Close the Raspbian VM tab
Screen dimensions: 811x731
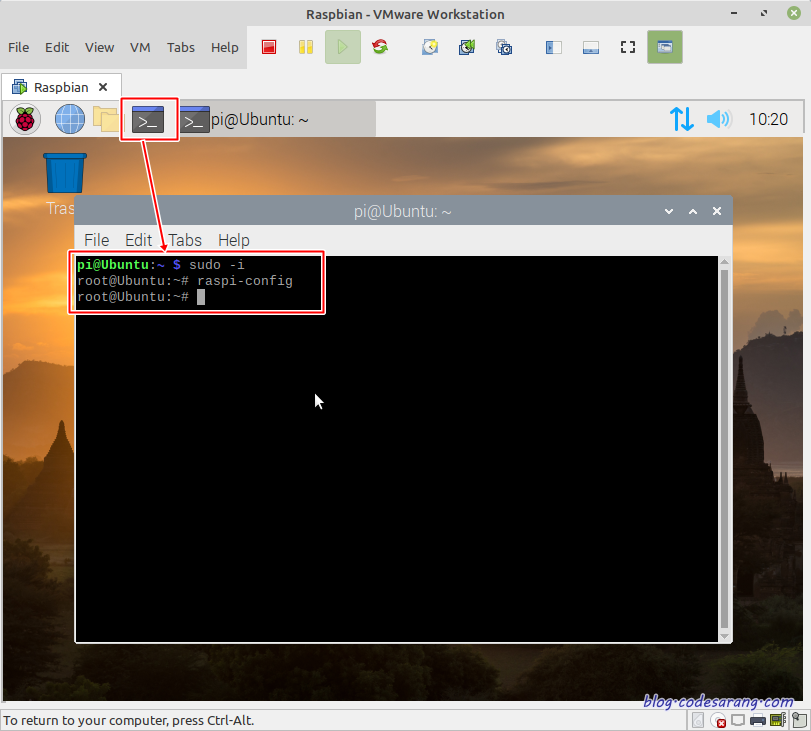(x=103, y=87)
